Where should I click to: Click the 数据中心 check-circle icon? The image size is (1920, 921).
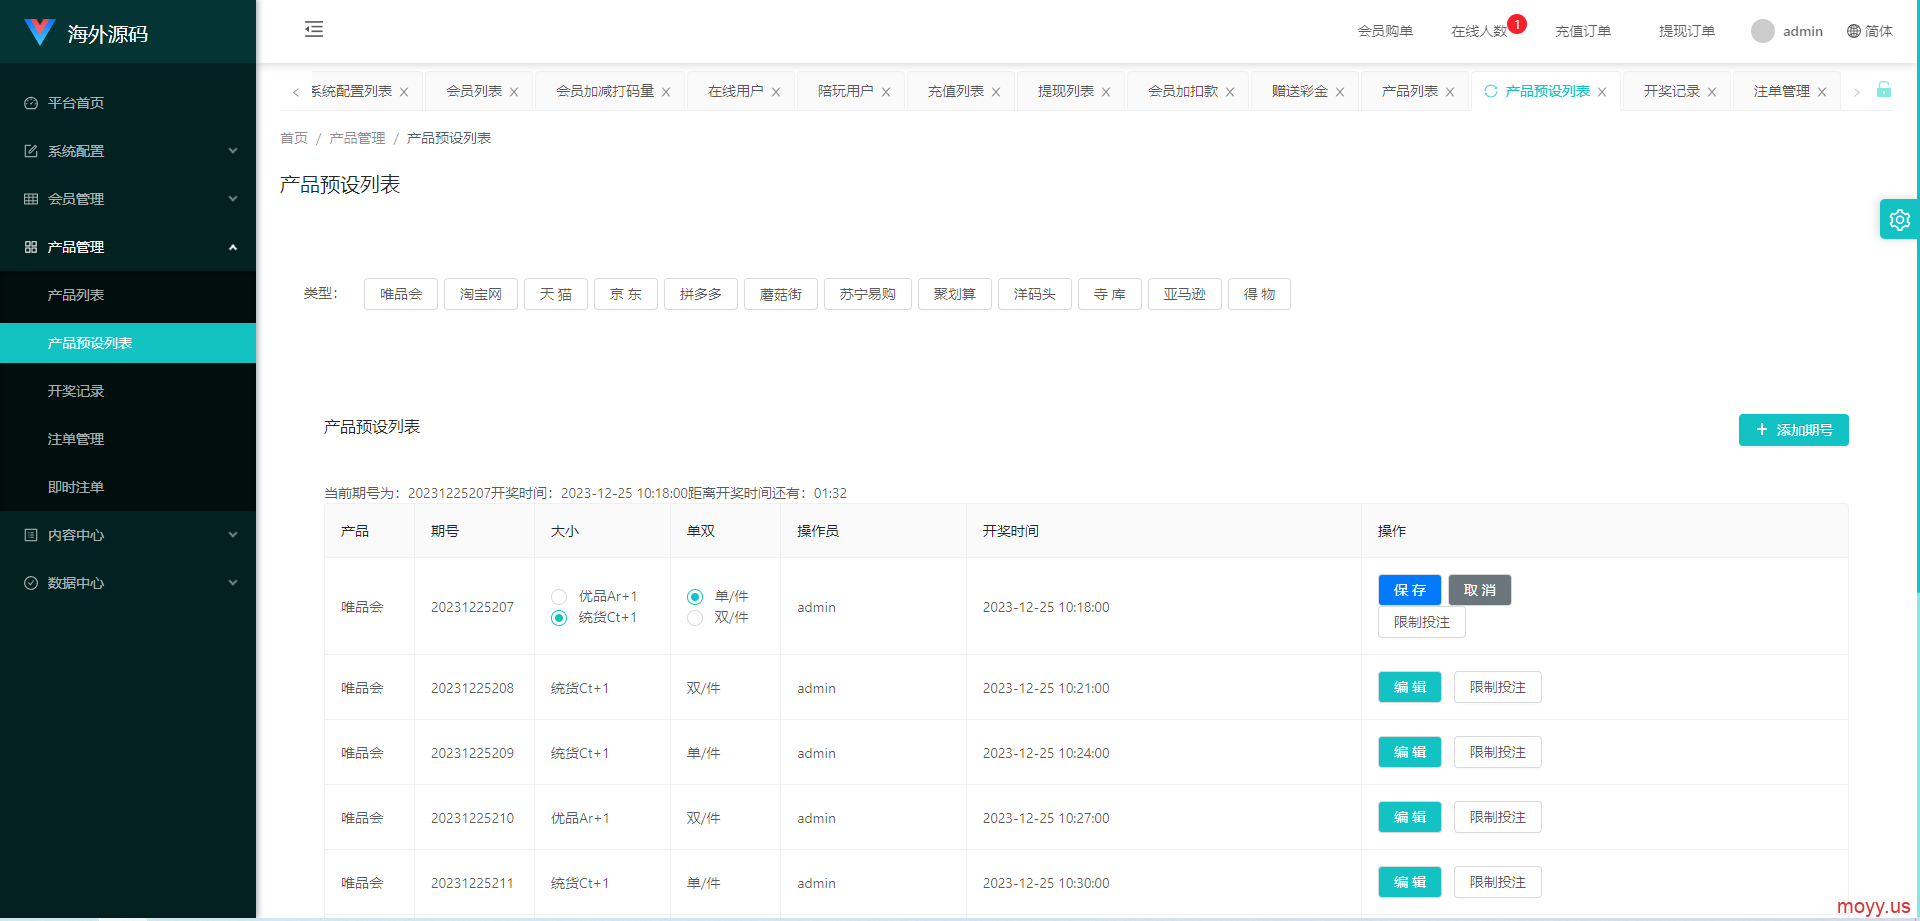31,583
